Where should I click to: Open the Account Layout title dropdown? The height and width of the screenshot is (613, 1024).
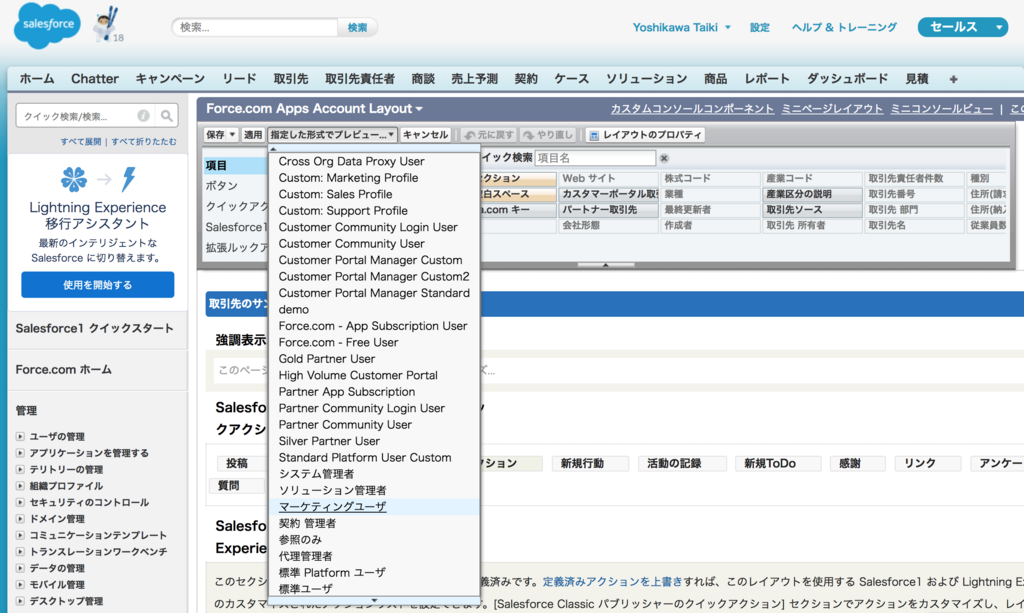click(419, 109)
